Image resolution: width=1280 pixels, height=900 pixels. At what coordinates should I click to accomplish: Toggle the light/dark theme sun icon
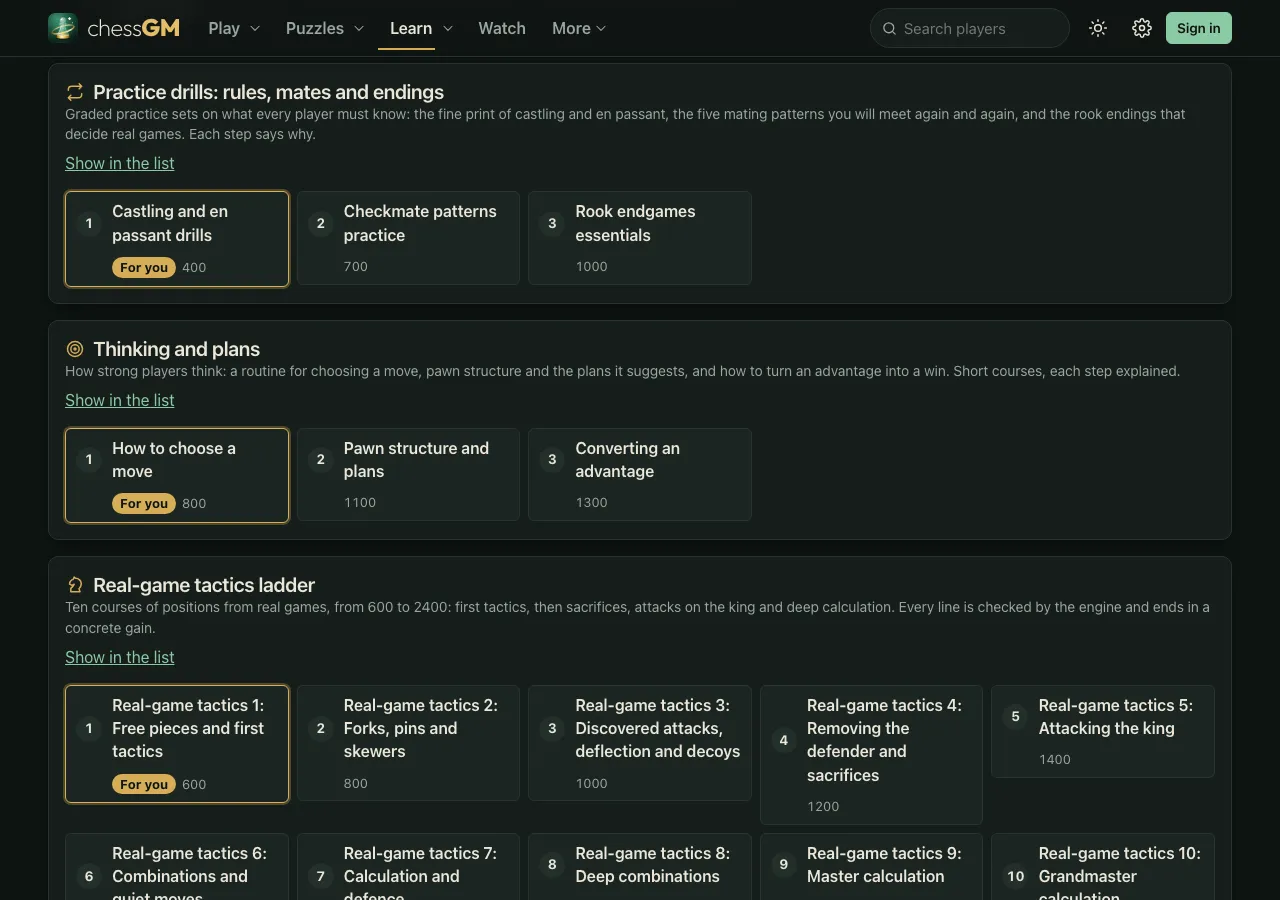pos(1098,28)
